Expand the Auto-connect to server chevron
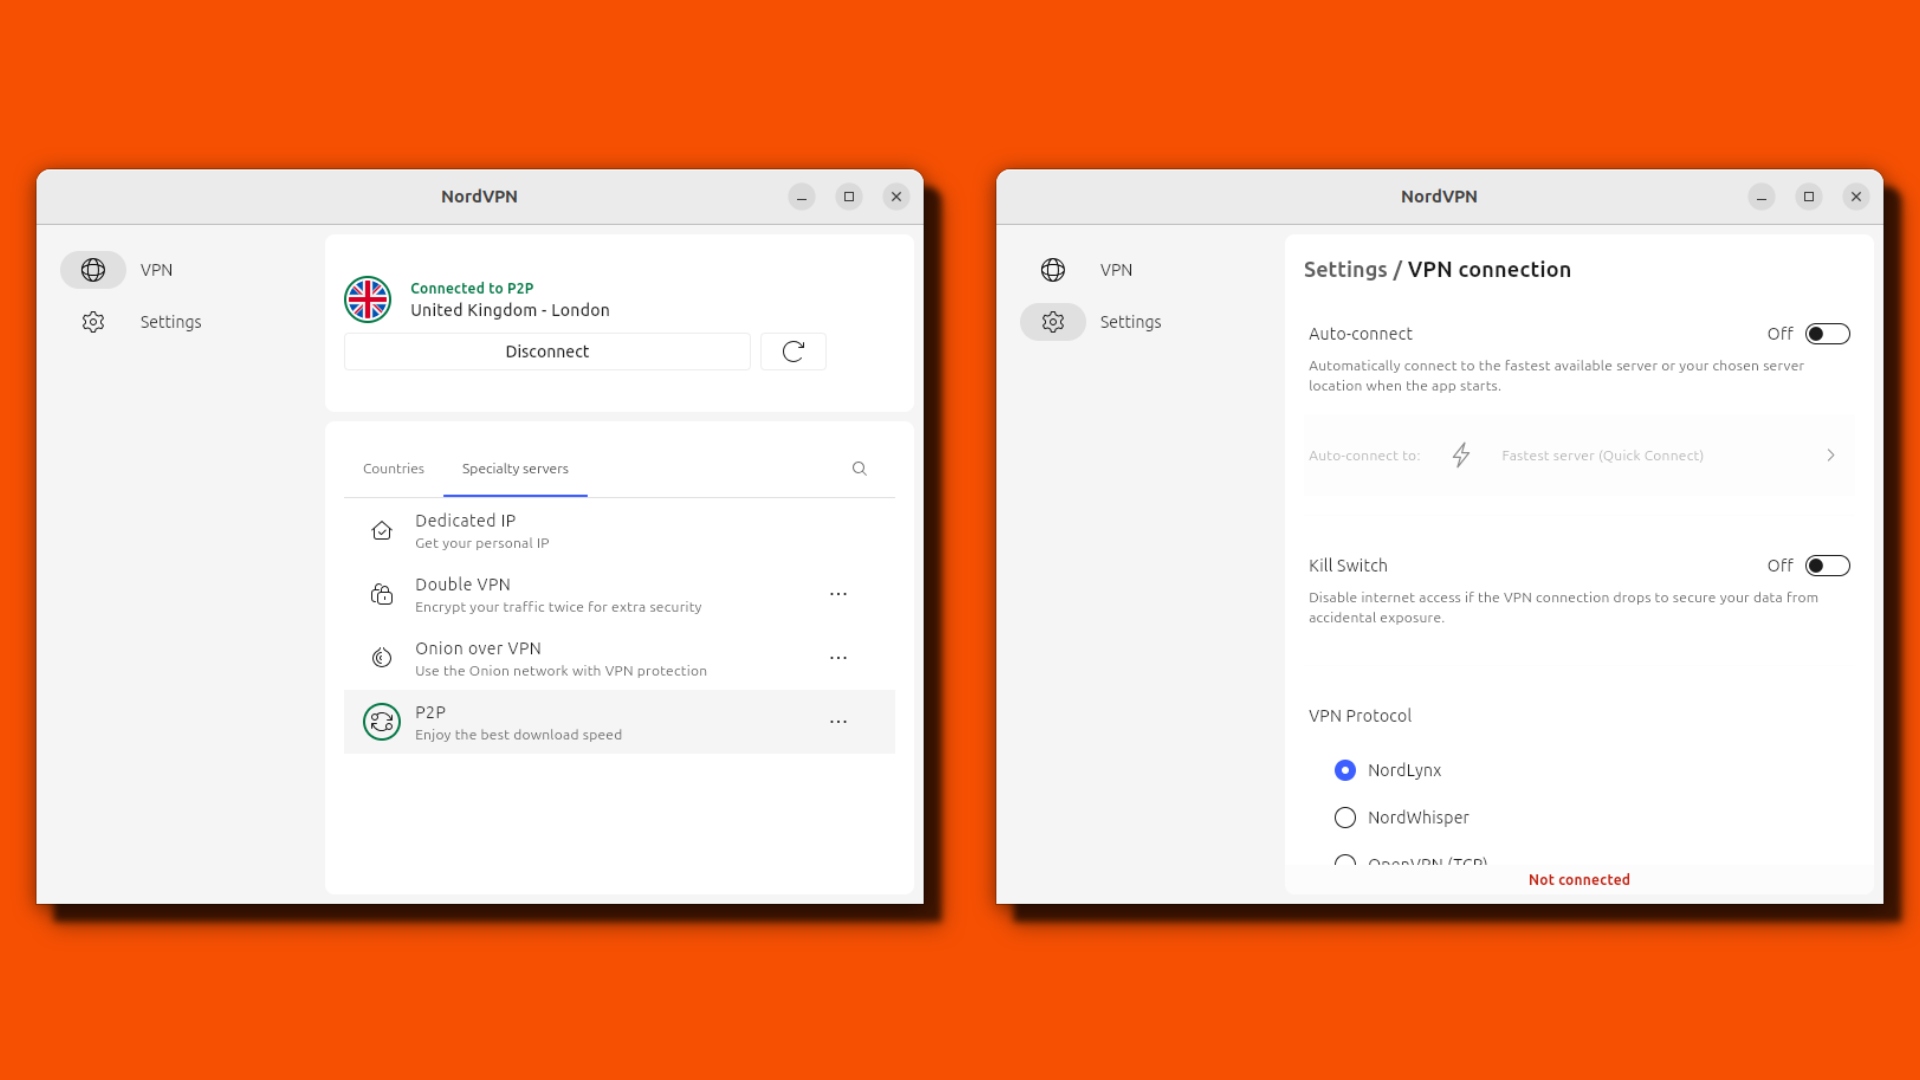 [1831, 455]
